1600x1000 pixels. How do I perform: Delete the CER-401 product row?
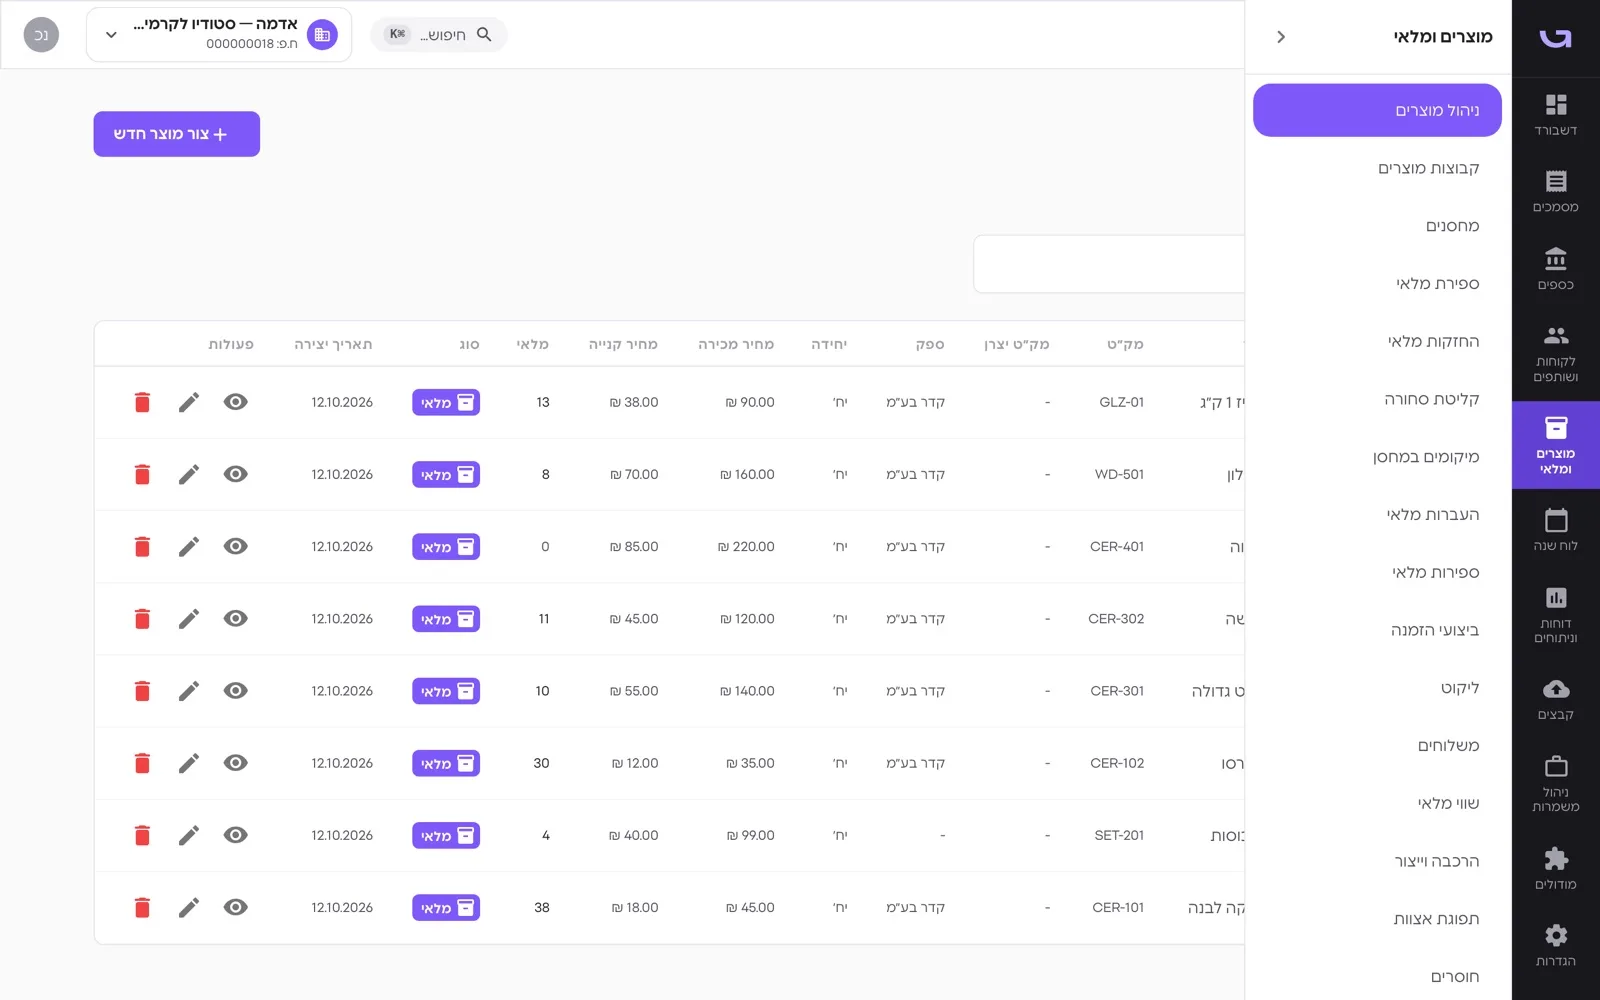click(142, 546)
